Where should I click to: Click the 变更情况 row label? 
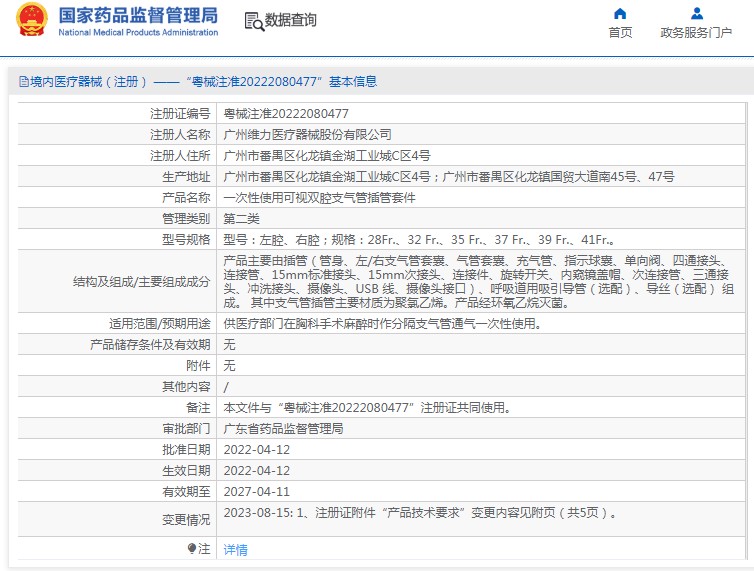pyautogui.click(x=186, y=520)
